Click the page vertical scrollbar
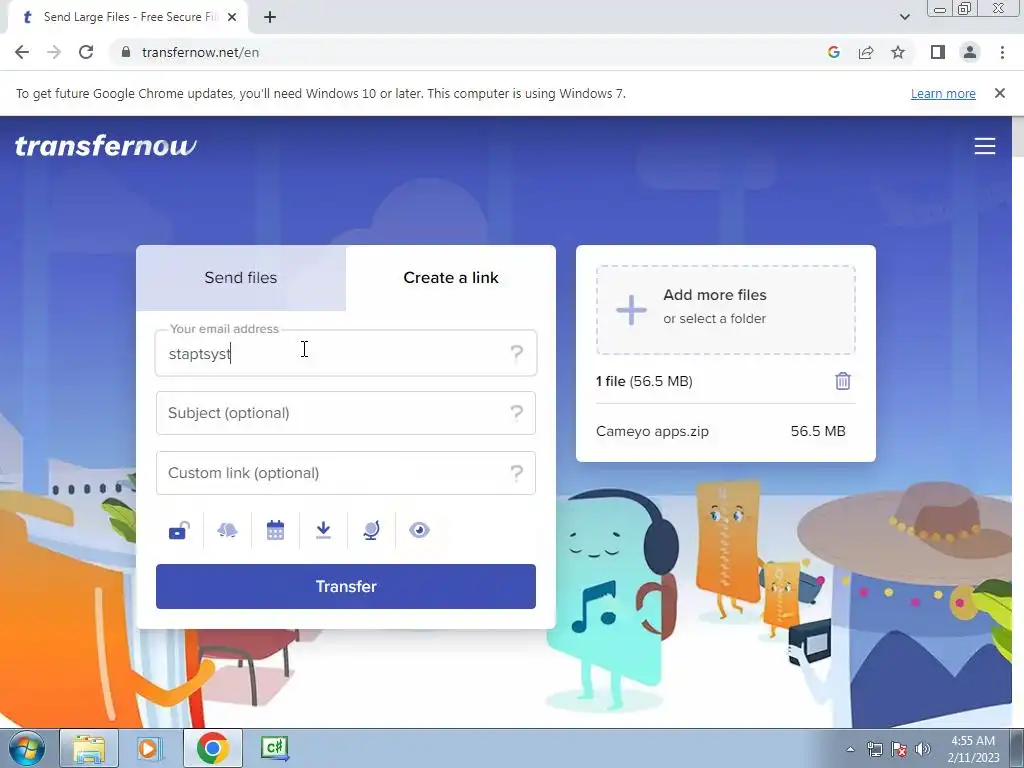This screenshot has height=768, width=1024. [x=1017, y=421]
